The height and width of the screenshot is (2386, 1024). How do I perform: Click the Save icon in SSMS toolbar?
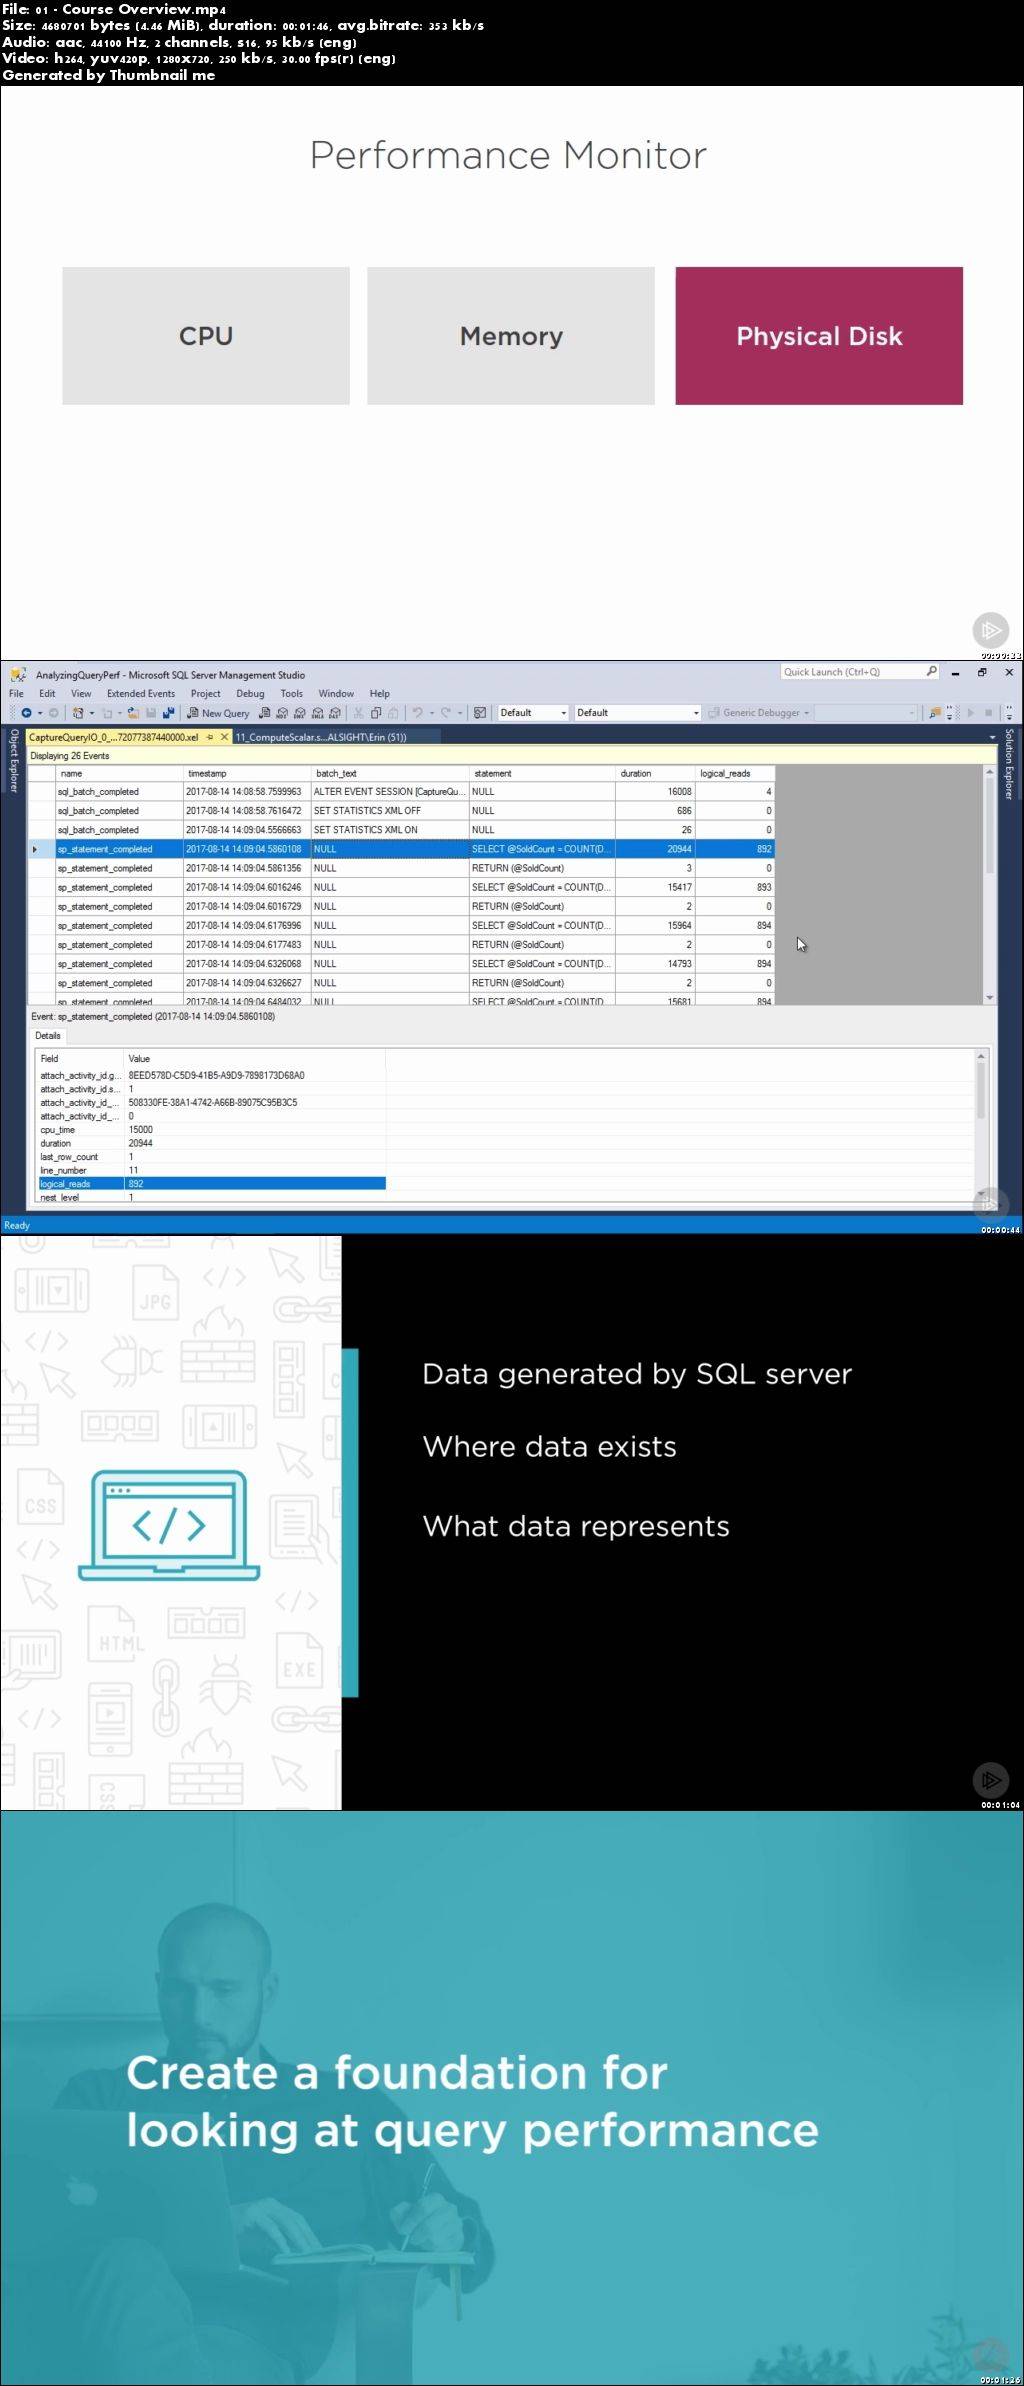tap(150, 713)
